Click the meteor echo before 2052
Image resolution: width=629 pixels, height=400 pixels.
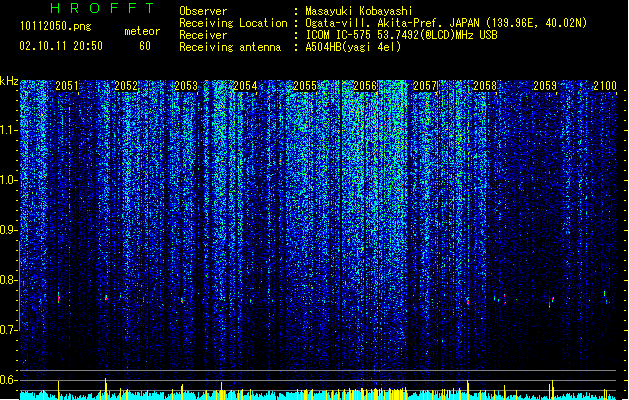point(106,297)
